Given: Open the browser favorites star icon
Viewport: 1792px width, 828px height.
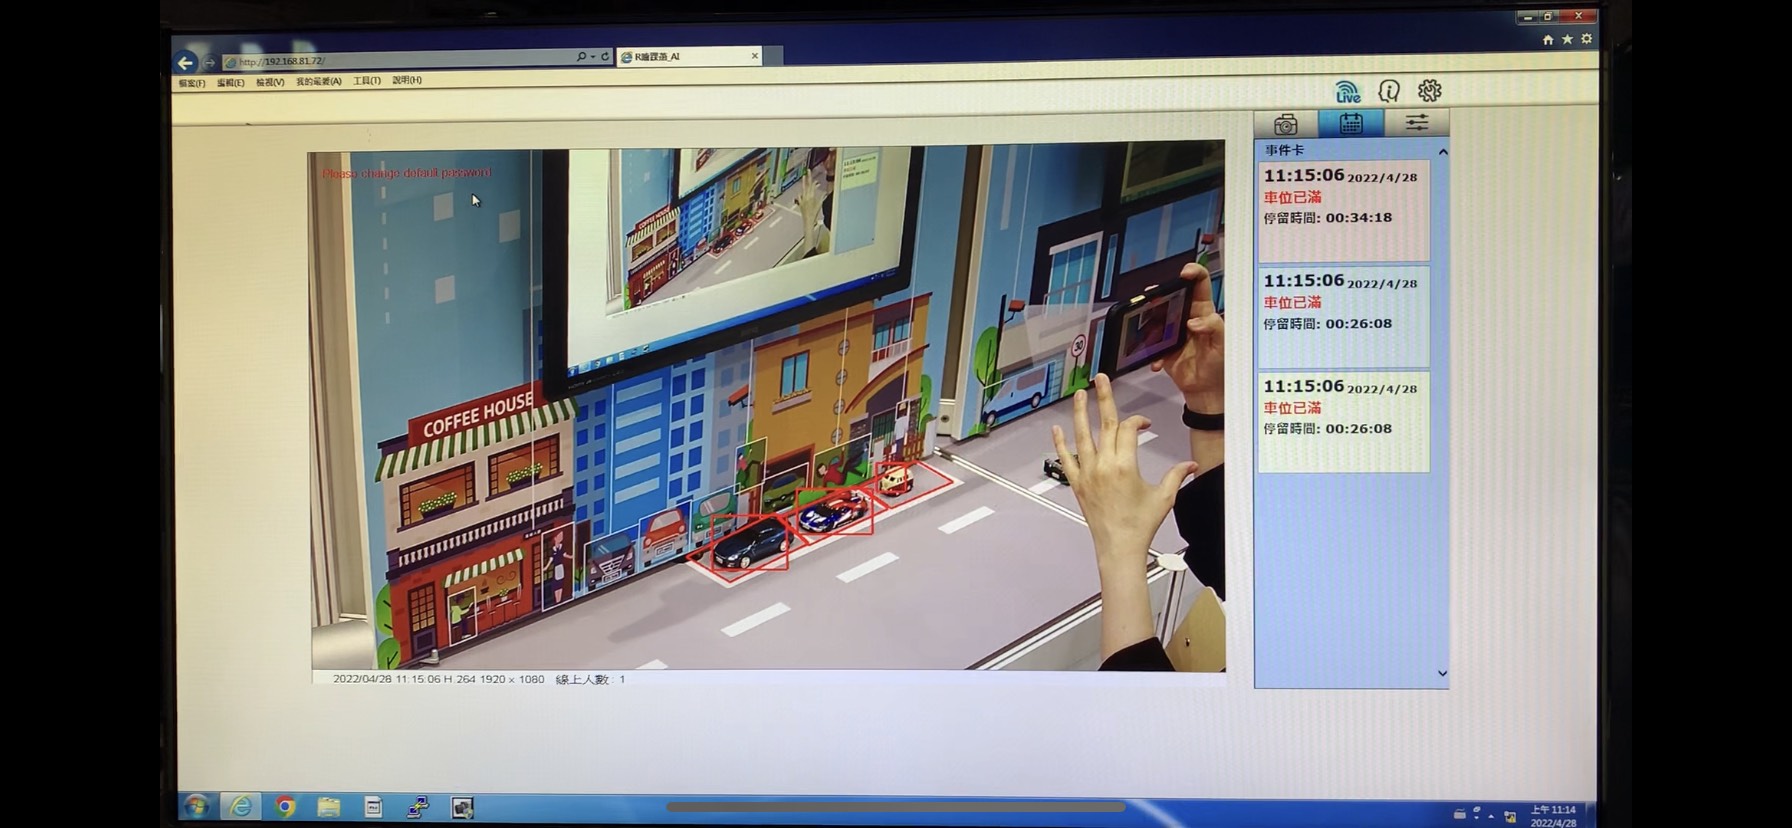Looking at the screenshot, I should (x=1567, y=39).
